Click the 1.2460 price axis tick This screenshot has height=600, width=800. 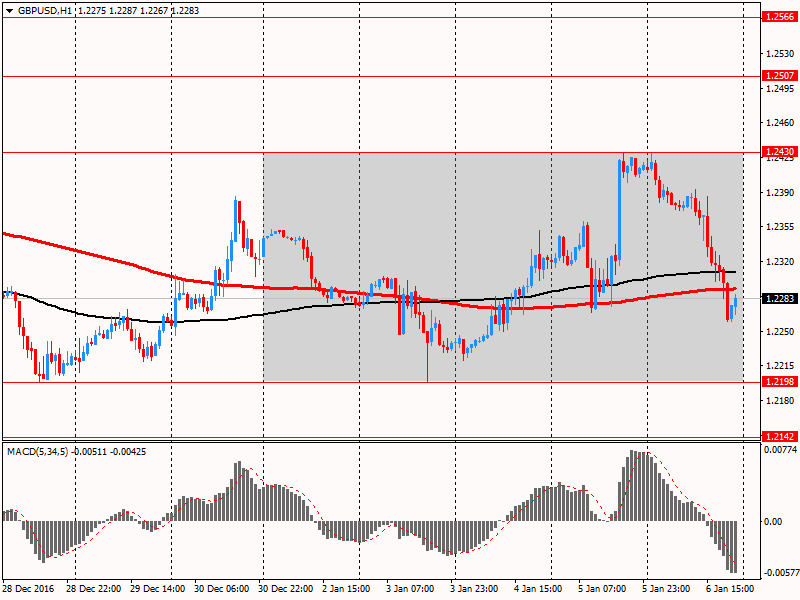(x=778, y=123)
